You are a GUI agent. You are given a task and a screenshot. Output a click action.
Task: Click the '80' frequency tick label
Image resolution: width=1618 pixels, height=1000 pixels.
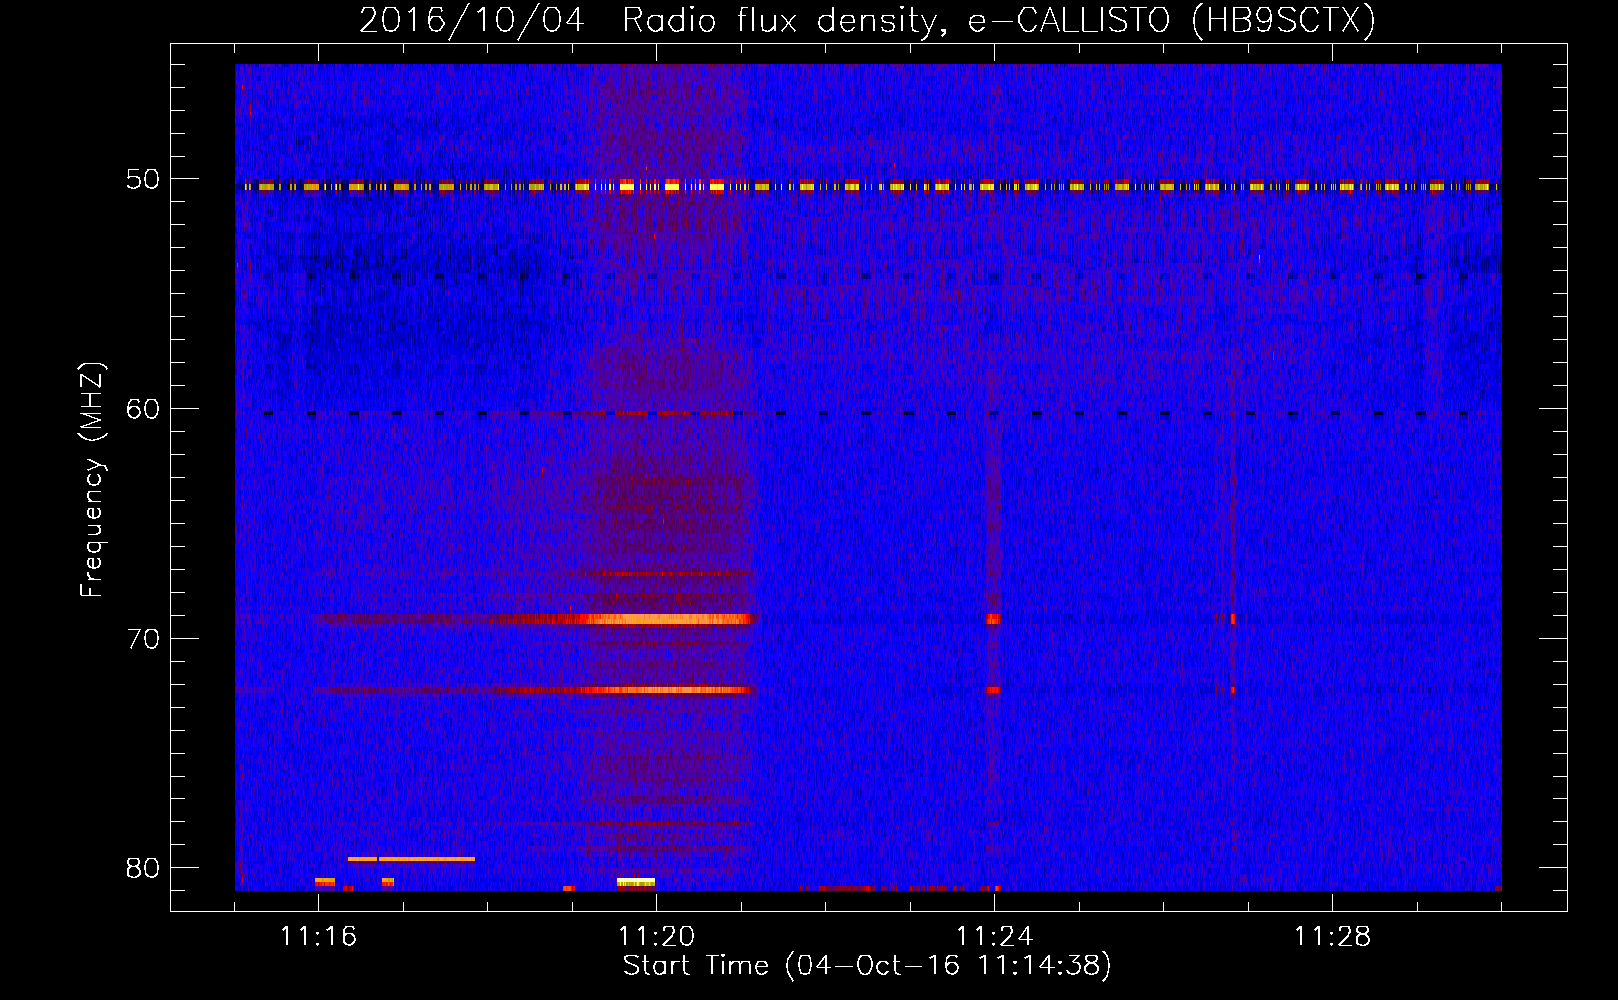pyautogui.click(x=143, y=868)
